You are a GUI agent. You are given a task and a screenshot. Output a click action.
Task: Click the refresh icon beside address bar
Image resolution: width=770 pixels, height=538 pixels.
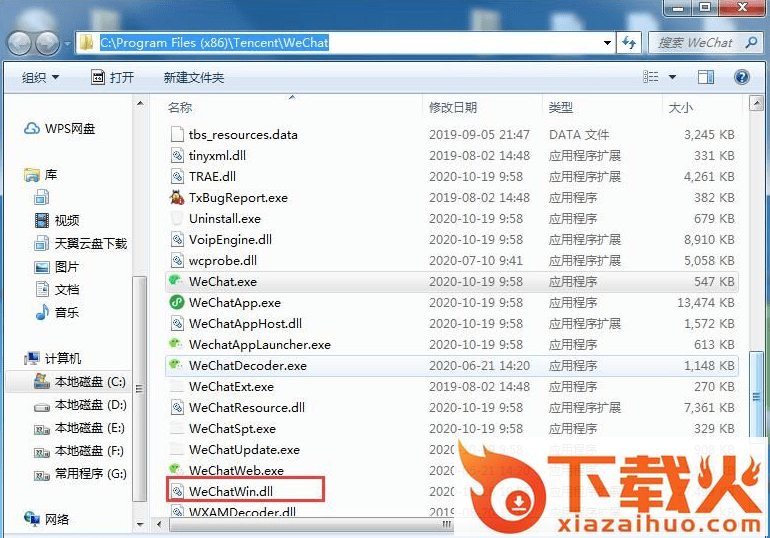pyautogui.click(x=630, y=43)
